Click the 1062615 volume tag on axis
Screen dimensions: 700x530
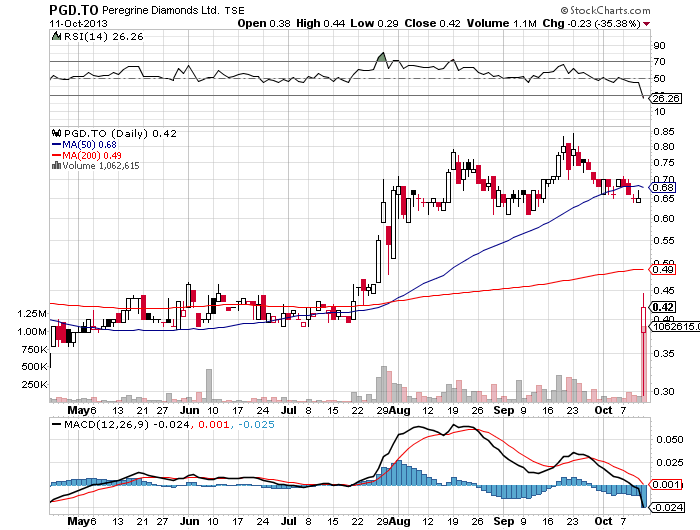[x=674, y=326]
